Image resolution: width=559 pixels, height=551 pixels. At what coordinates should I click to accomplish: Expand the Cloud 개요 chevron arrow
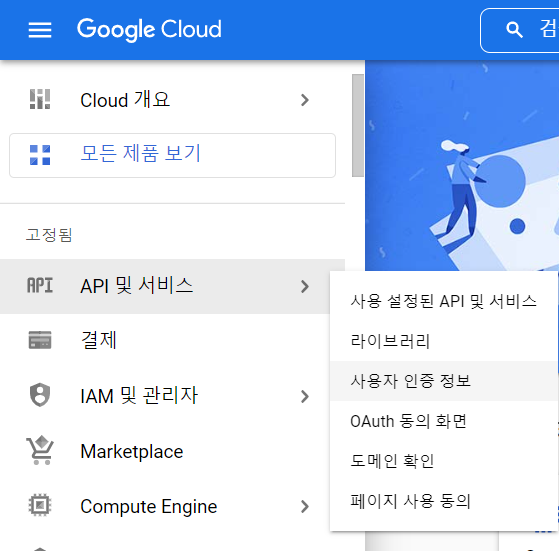click(304, 100)
